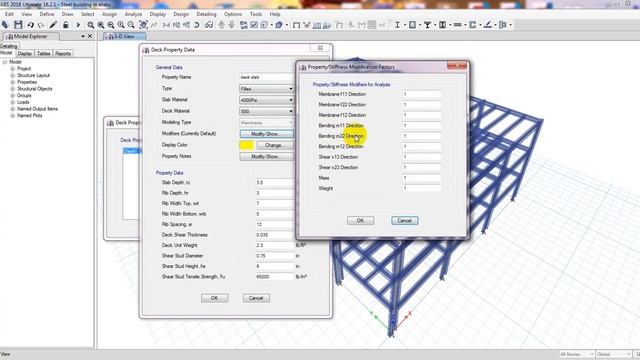Screen dimensions: 640x360
Task: Select the Named Plots tree item
Action: click(29, 116)
